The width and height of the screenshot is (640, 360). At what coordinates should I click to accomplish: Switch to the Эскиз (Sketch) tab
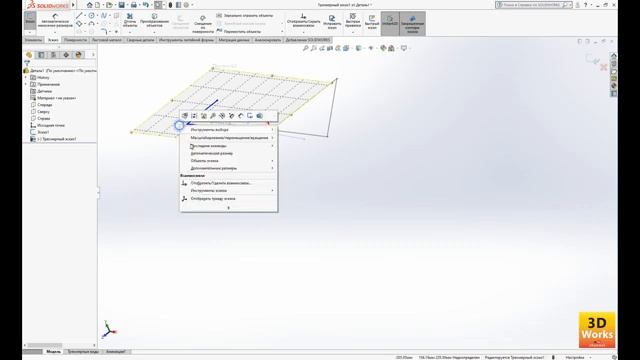53,40
